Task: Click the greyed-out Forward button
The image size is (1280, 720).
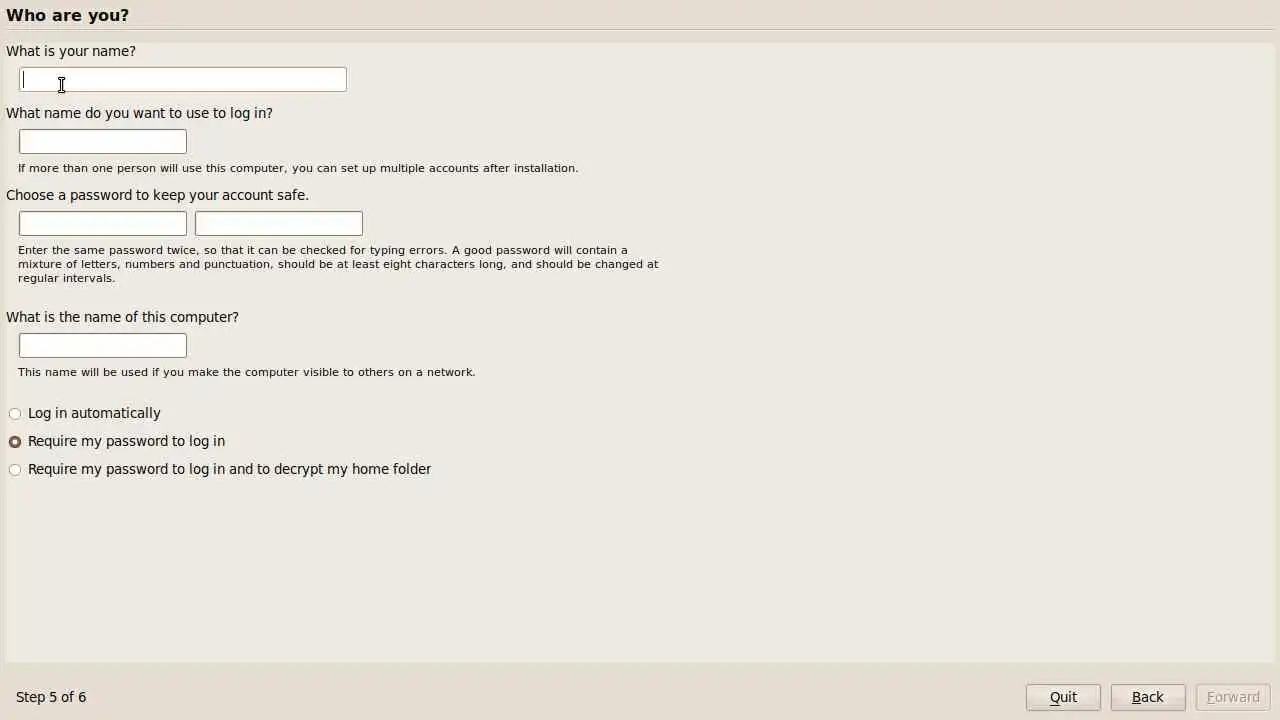Action: pos(1233,697)
